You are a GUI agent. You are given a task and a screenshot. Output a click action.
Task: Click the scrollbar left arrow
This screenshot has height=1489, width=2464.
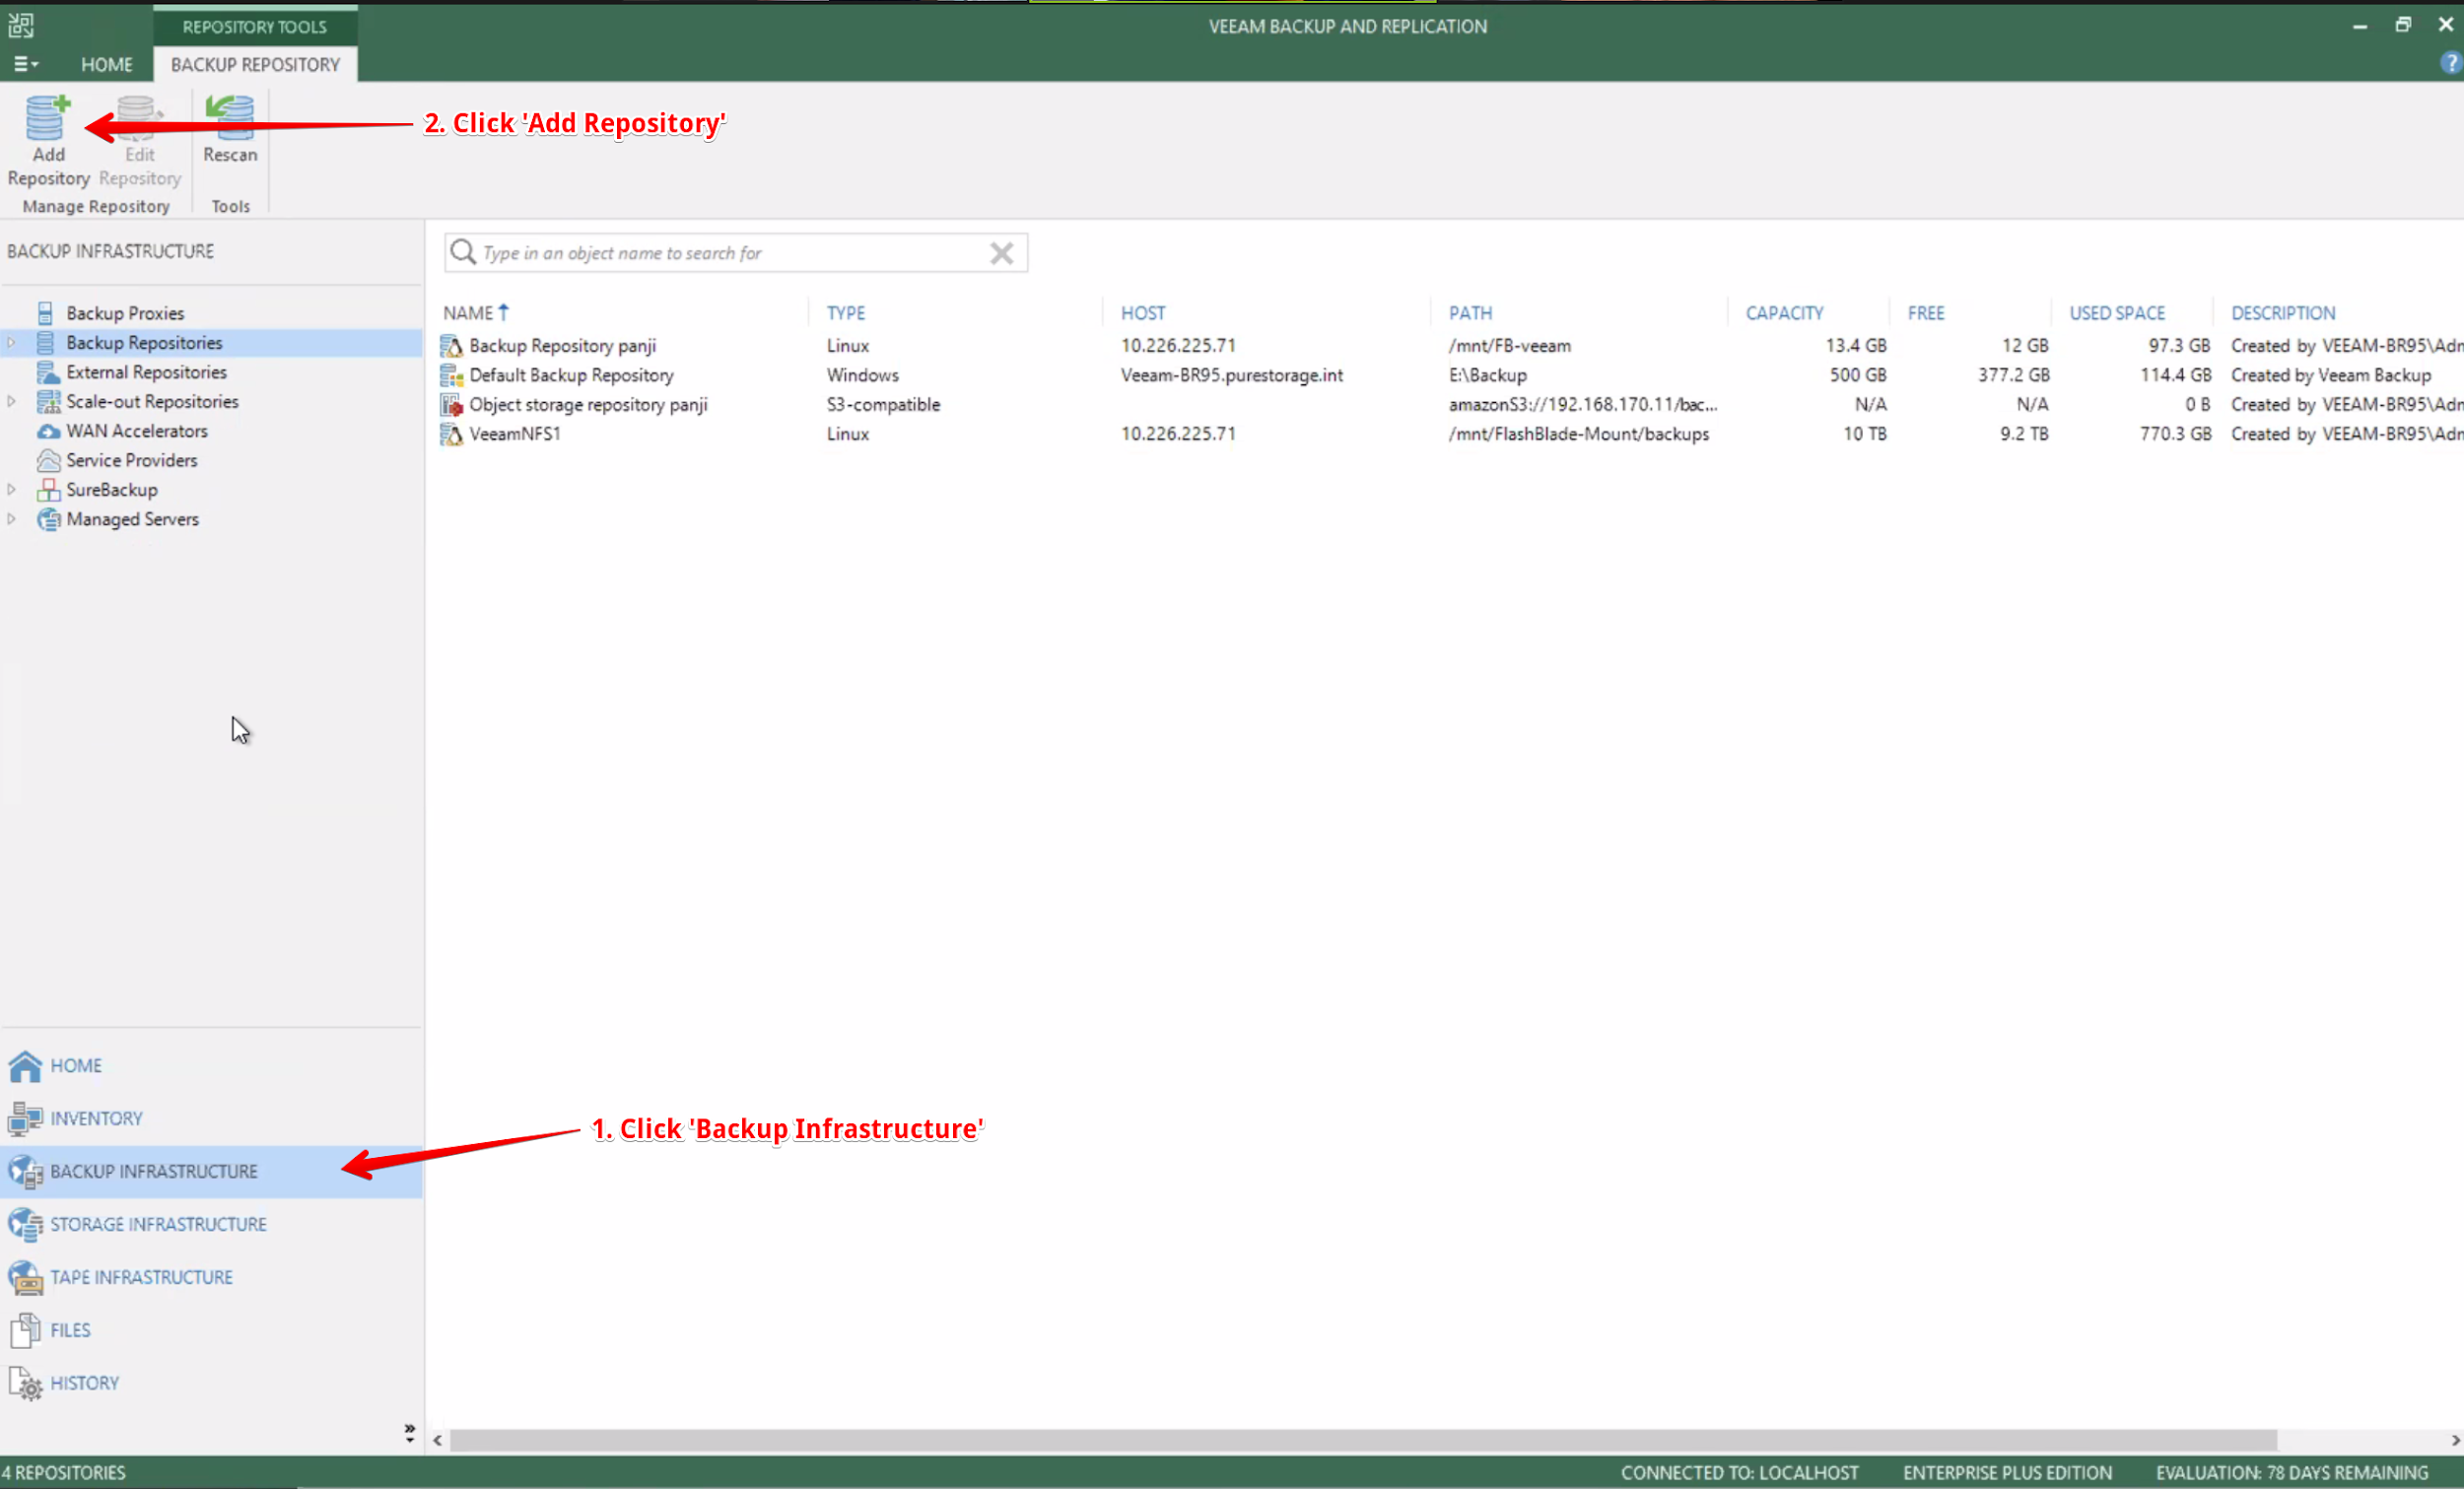point(437,1441)
